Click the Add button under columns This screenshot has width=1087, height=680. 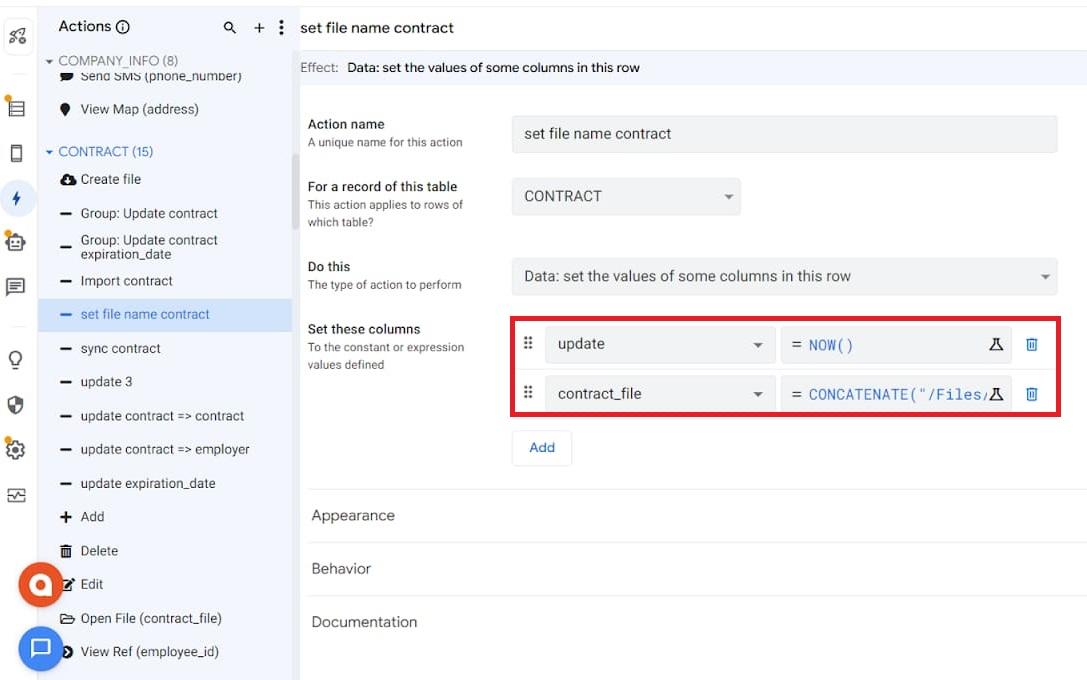[x=542, y=448]
